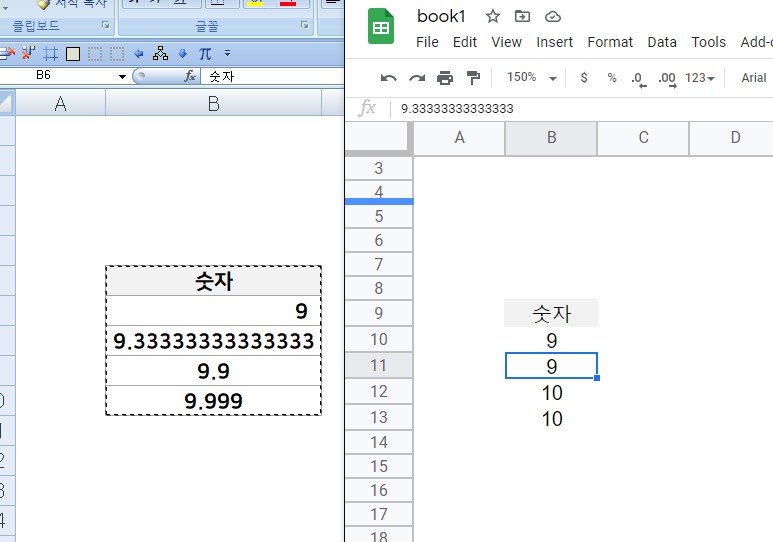Click the Excel select-all corner button
773x542 pixels.
click(7, 104)
